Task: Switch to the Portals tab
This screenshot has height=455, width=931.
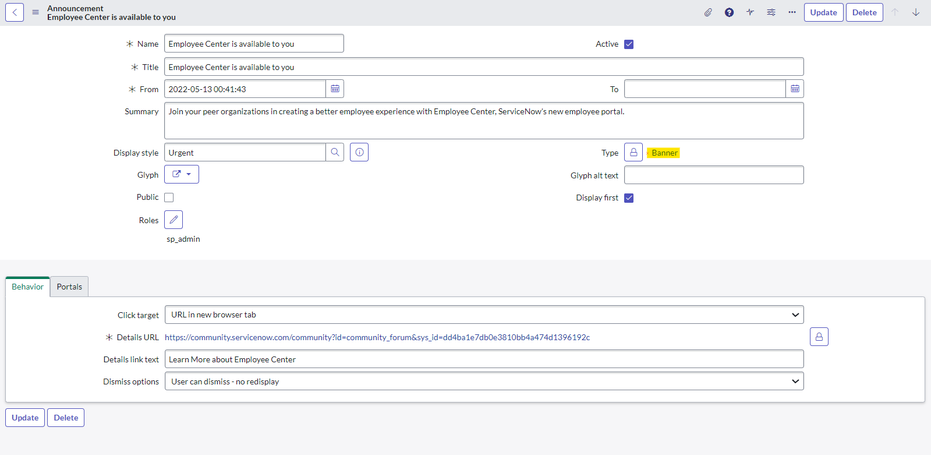Action: point(69,286)
